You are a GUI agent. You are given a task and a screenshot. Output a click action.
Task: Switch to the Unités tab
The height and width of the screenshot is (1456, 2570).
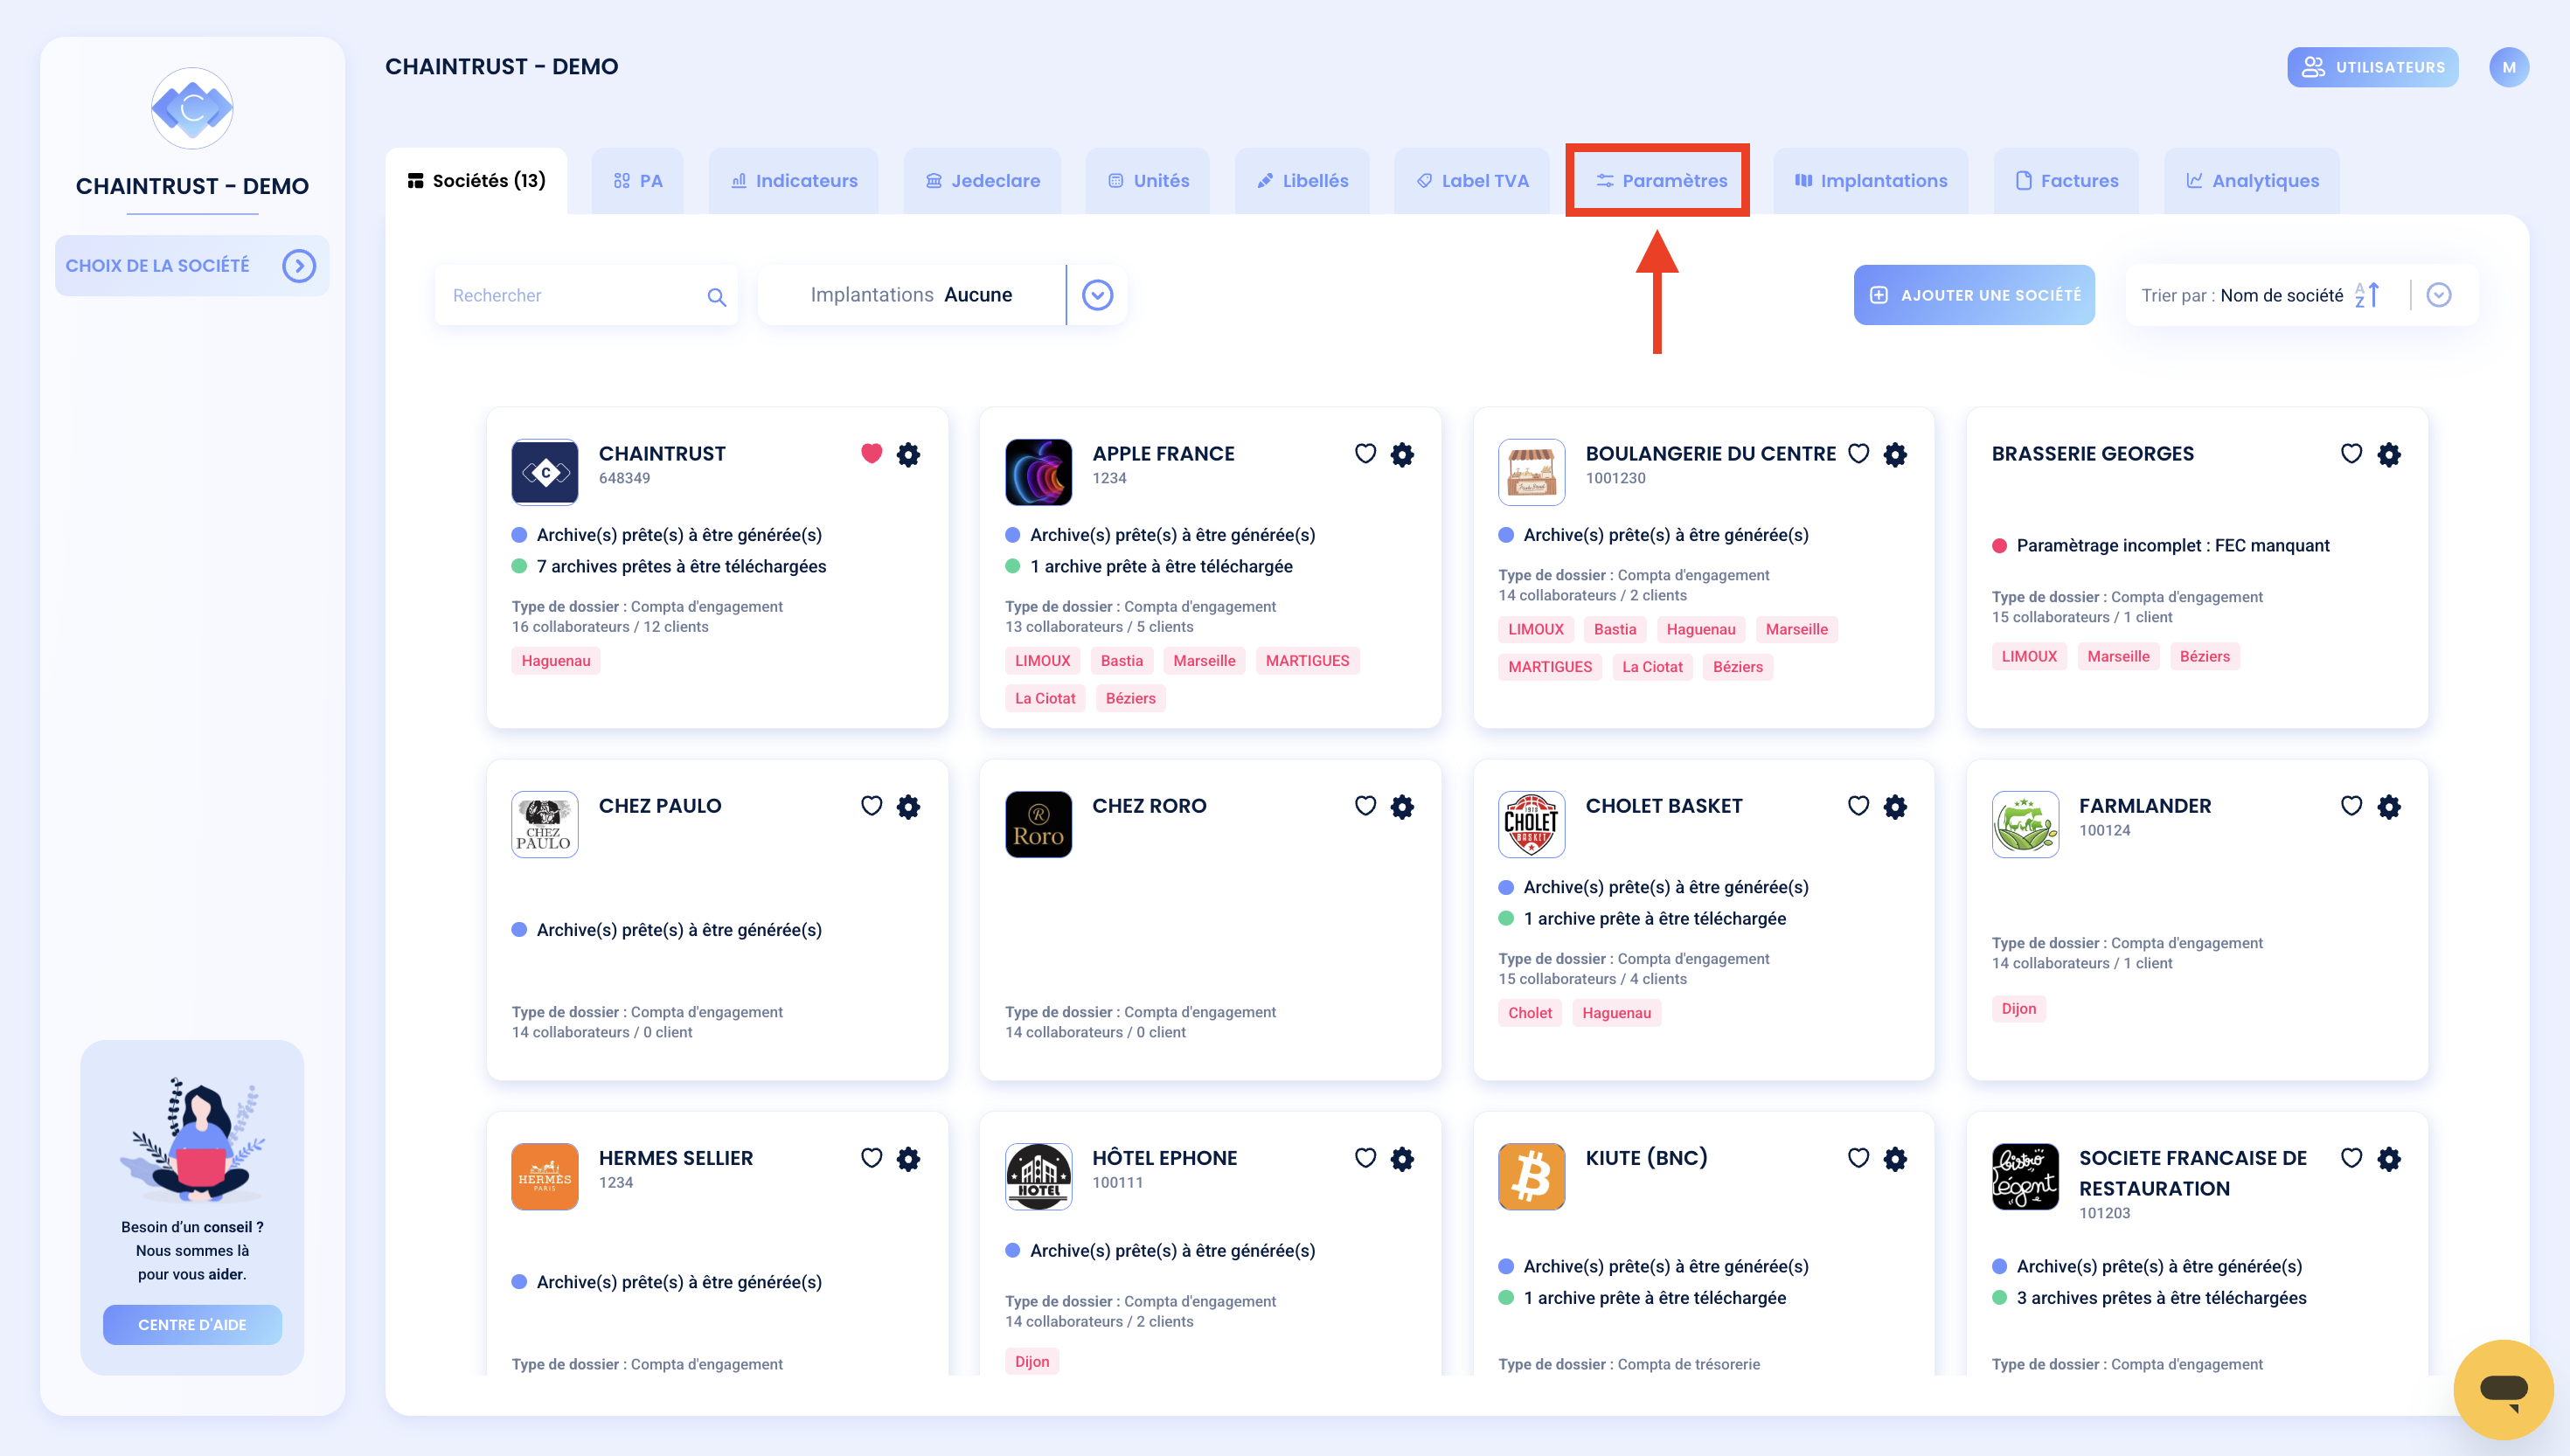click(x=1148, y=181)
